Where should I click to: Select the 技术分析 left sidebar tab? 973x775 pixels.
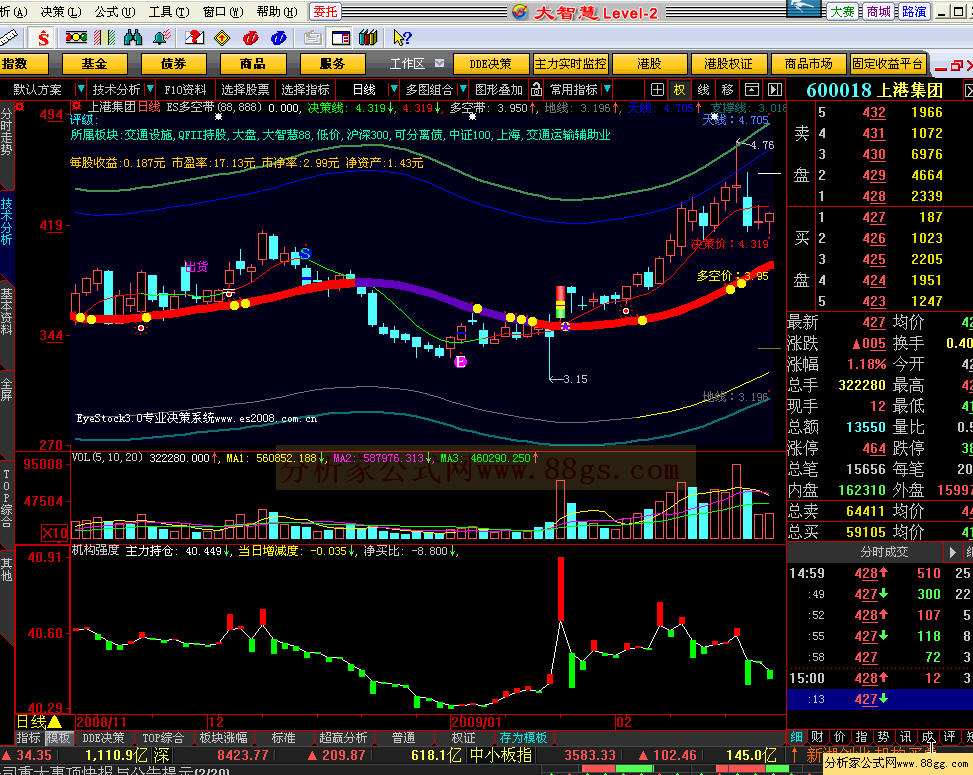6,222
